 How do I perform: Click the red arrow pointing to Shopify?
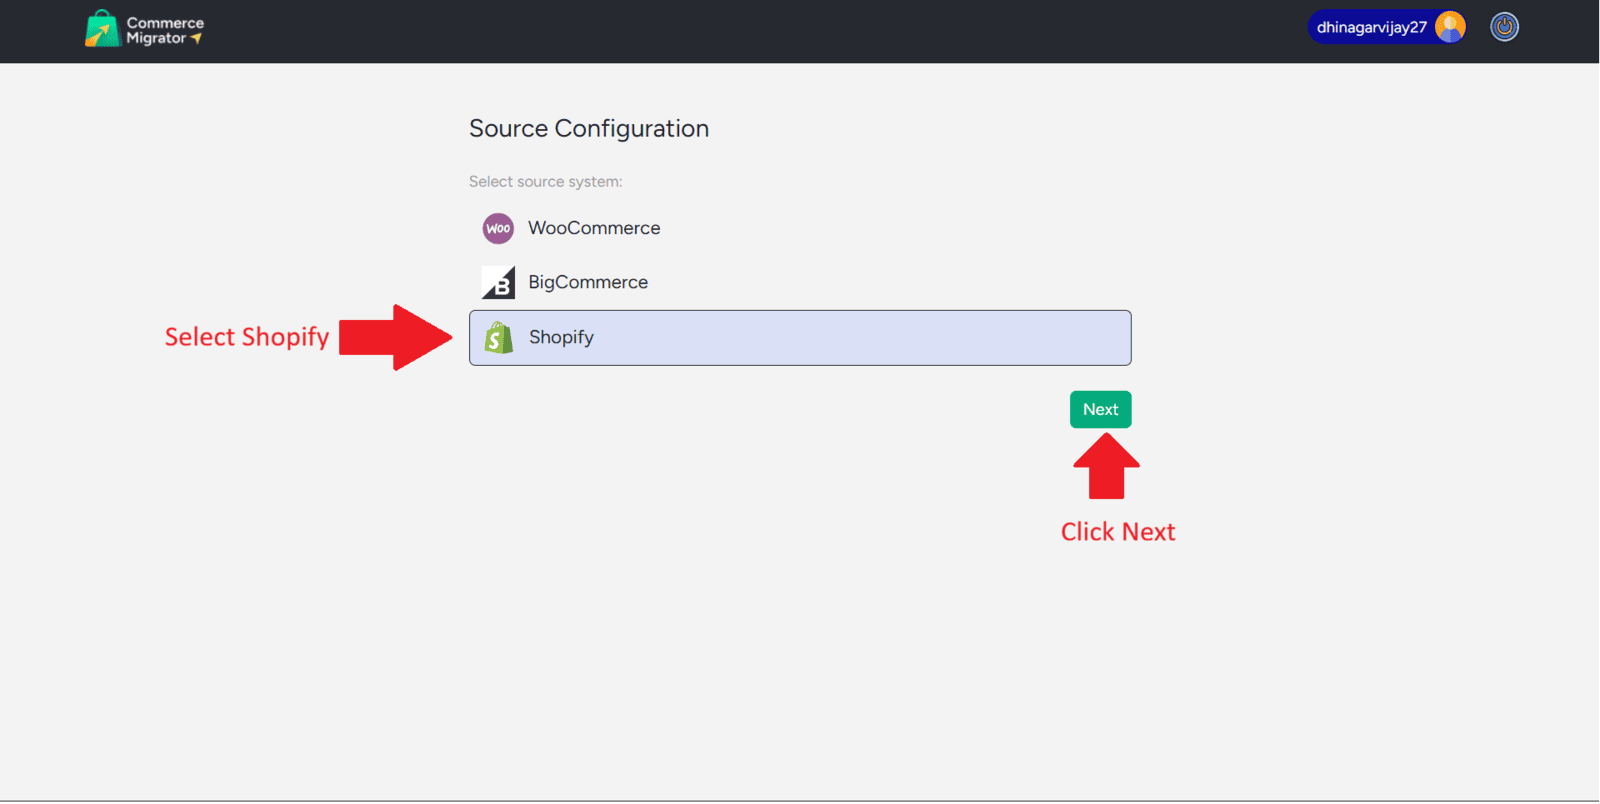tap(396, 338)
